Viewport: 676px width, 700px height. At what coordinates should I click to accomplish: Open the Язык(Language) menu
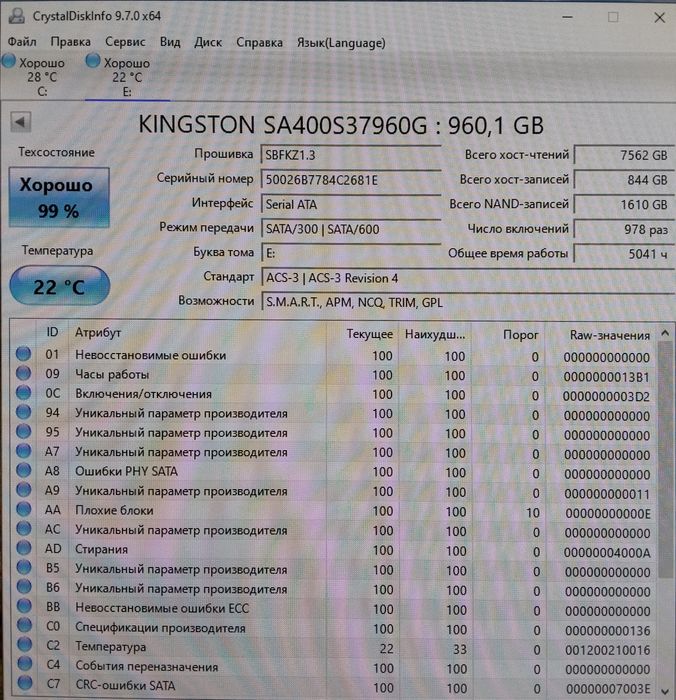[341, 43]
